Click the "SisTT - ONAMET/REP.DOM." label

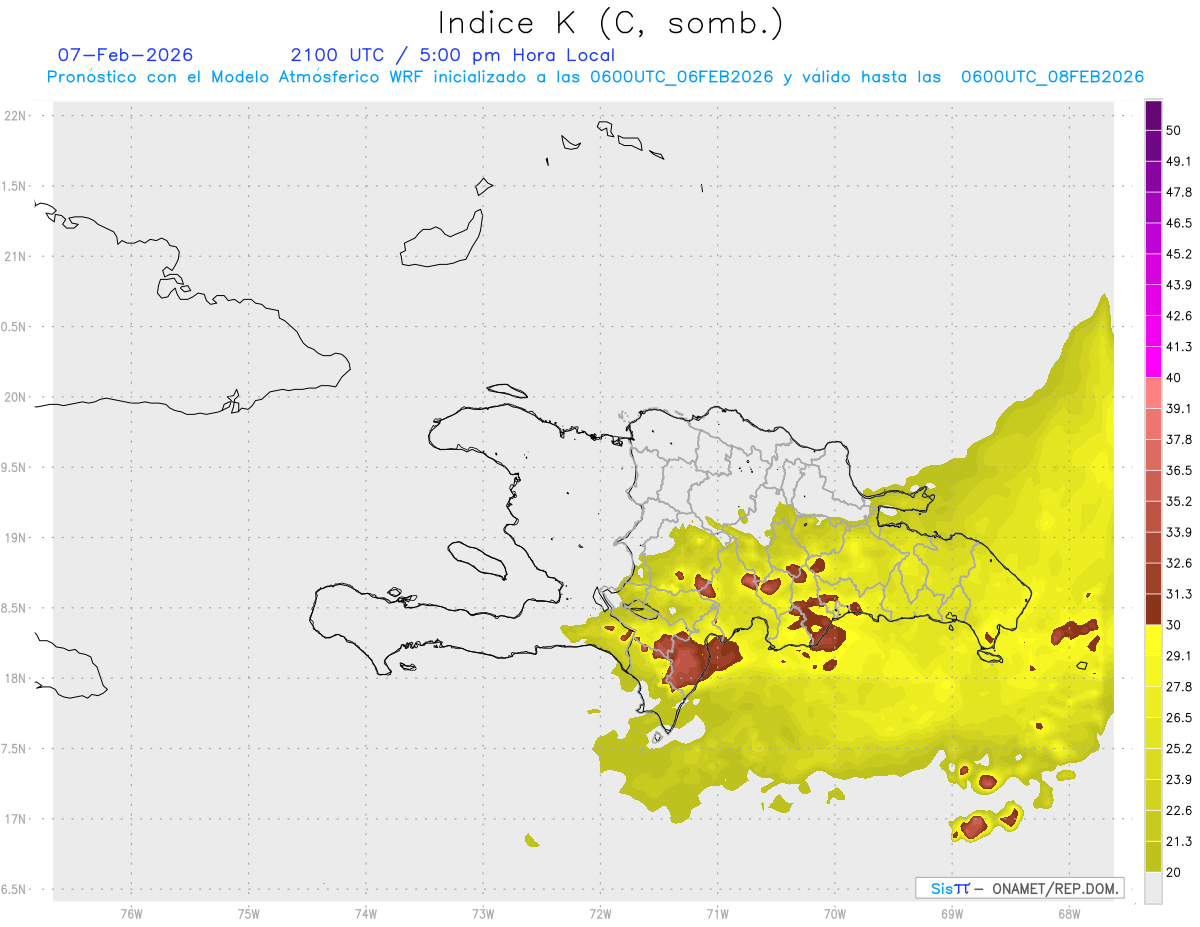tap(1020, 888)
